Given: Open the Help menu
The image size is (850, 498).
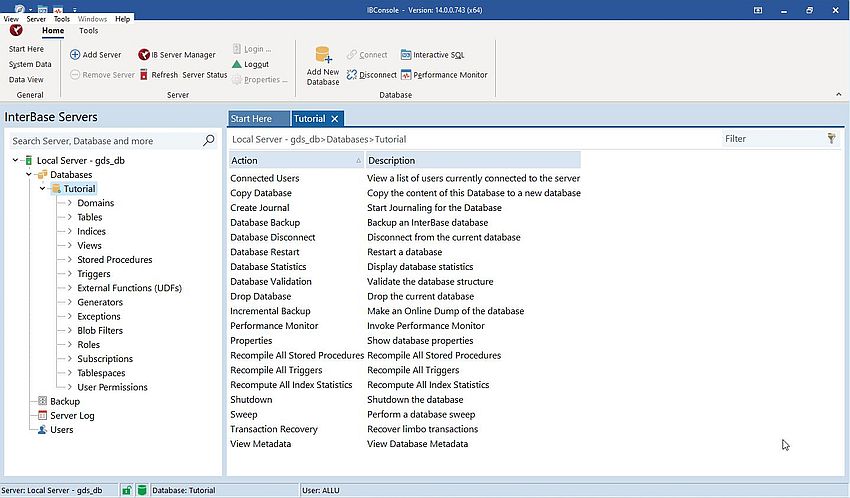Looking at the screenshot, I should 123,19.
